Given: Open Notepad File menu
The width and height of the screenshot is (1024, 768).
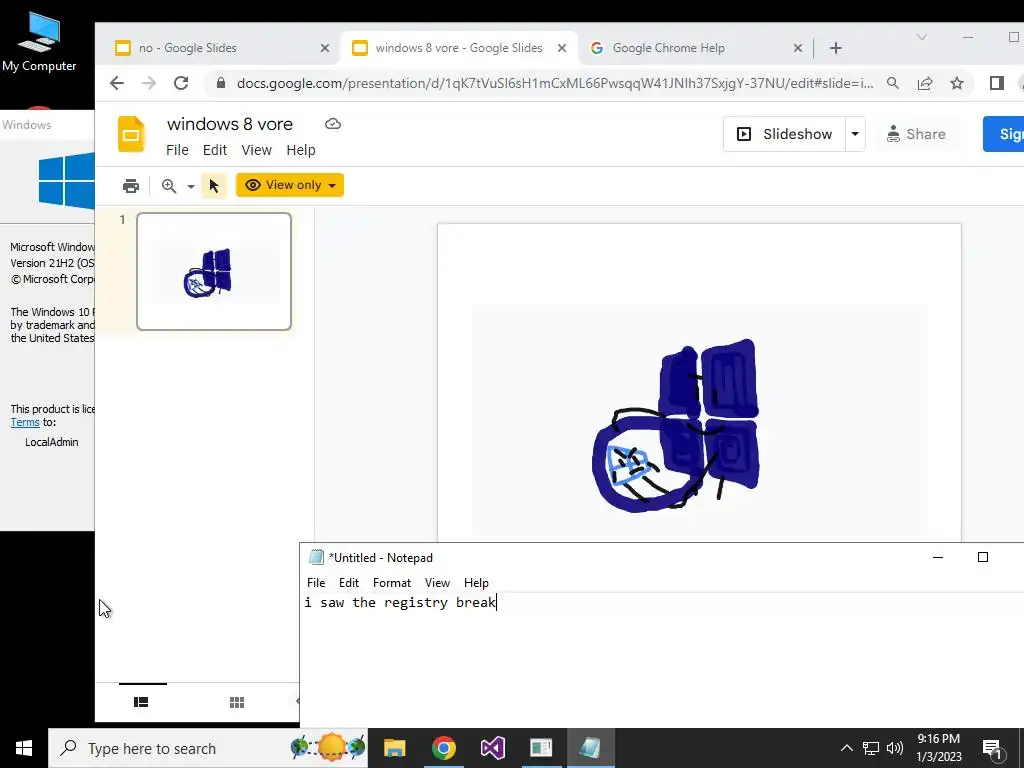Looking at the screenshot, I should point(316,583).
